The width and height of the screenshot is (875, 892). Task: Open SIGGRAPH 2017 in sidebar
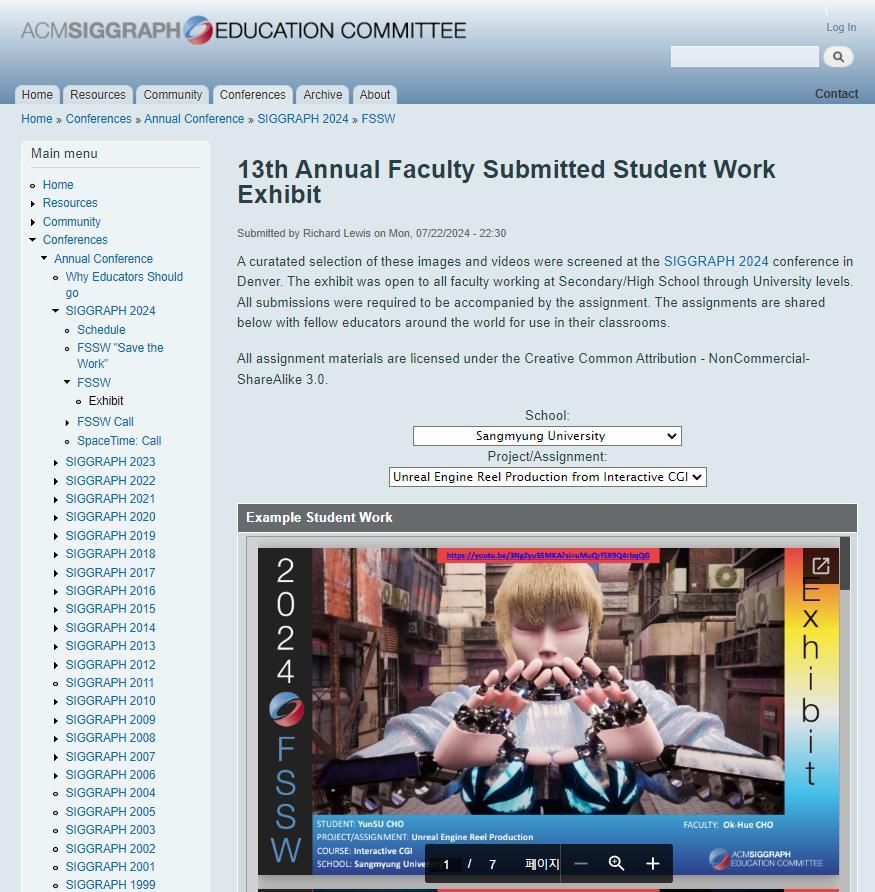click(x=110, y=573)
